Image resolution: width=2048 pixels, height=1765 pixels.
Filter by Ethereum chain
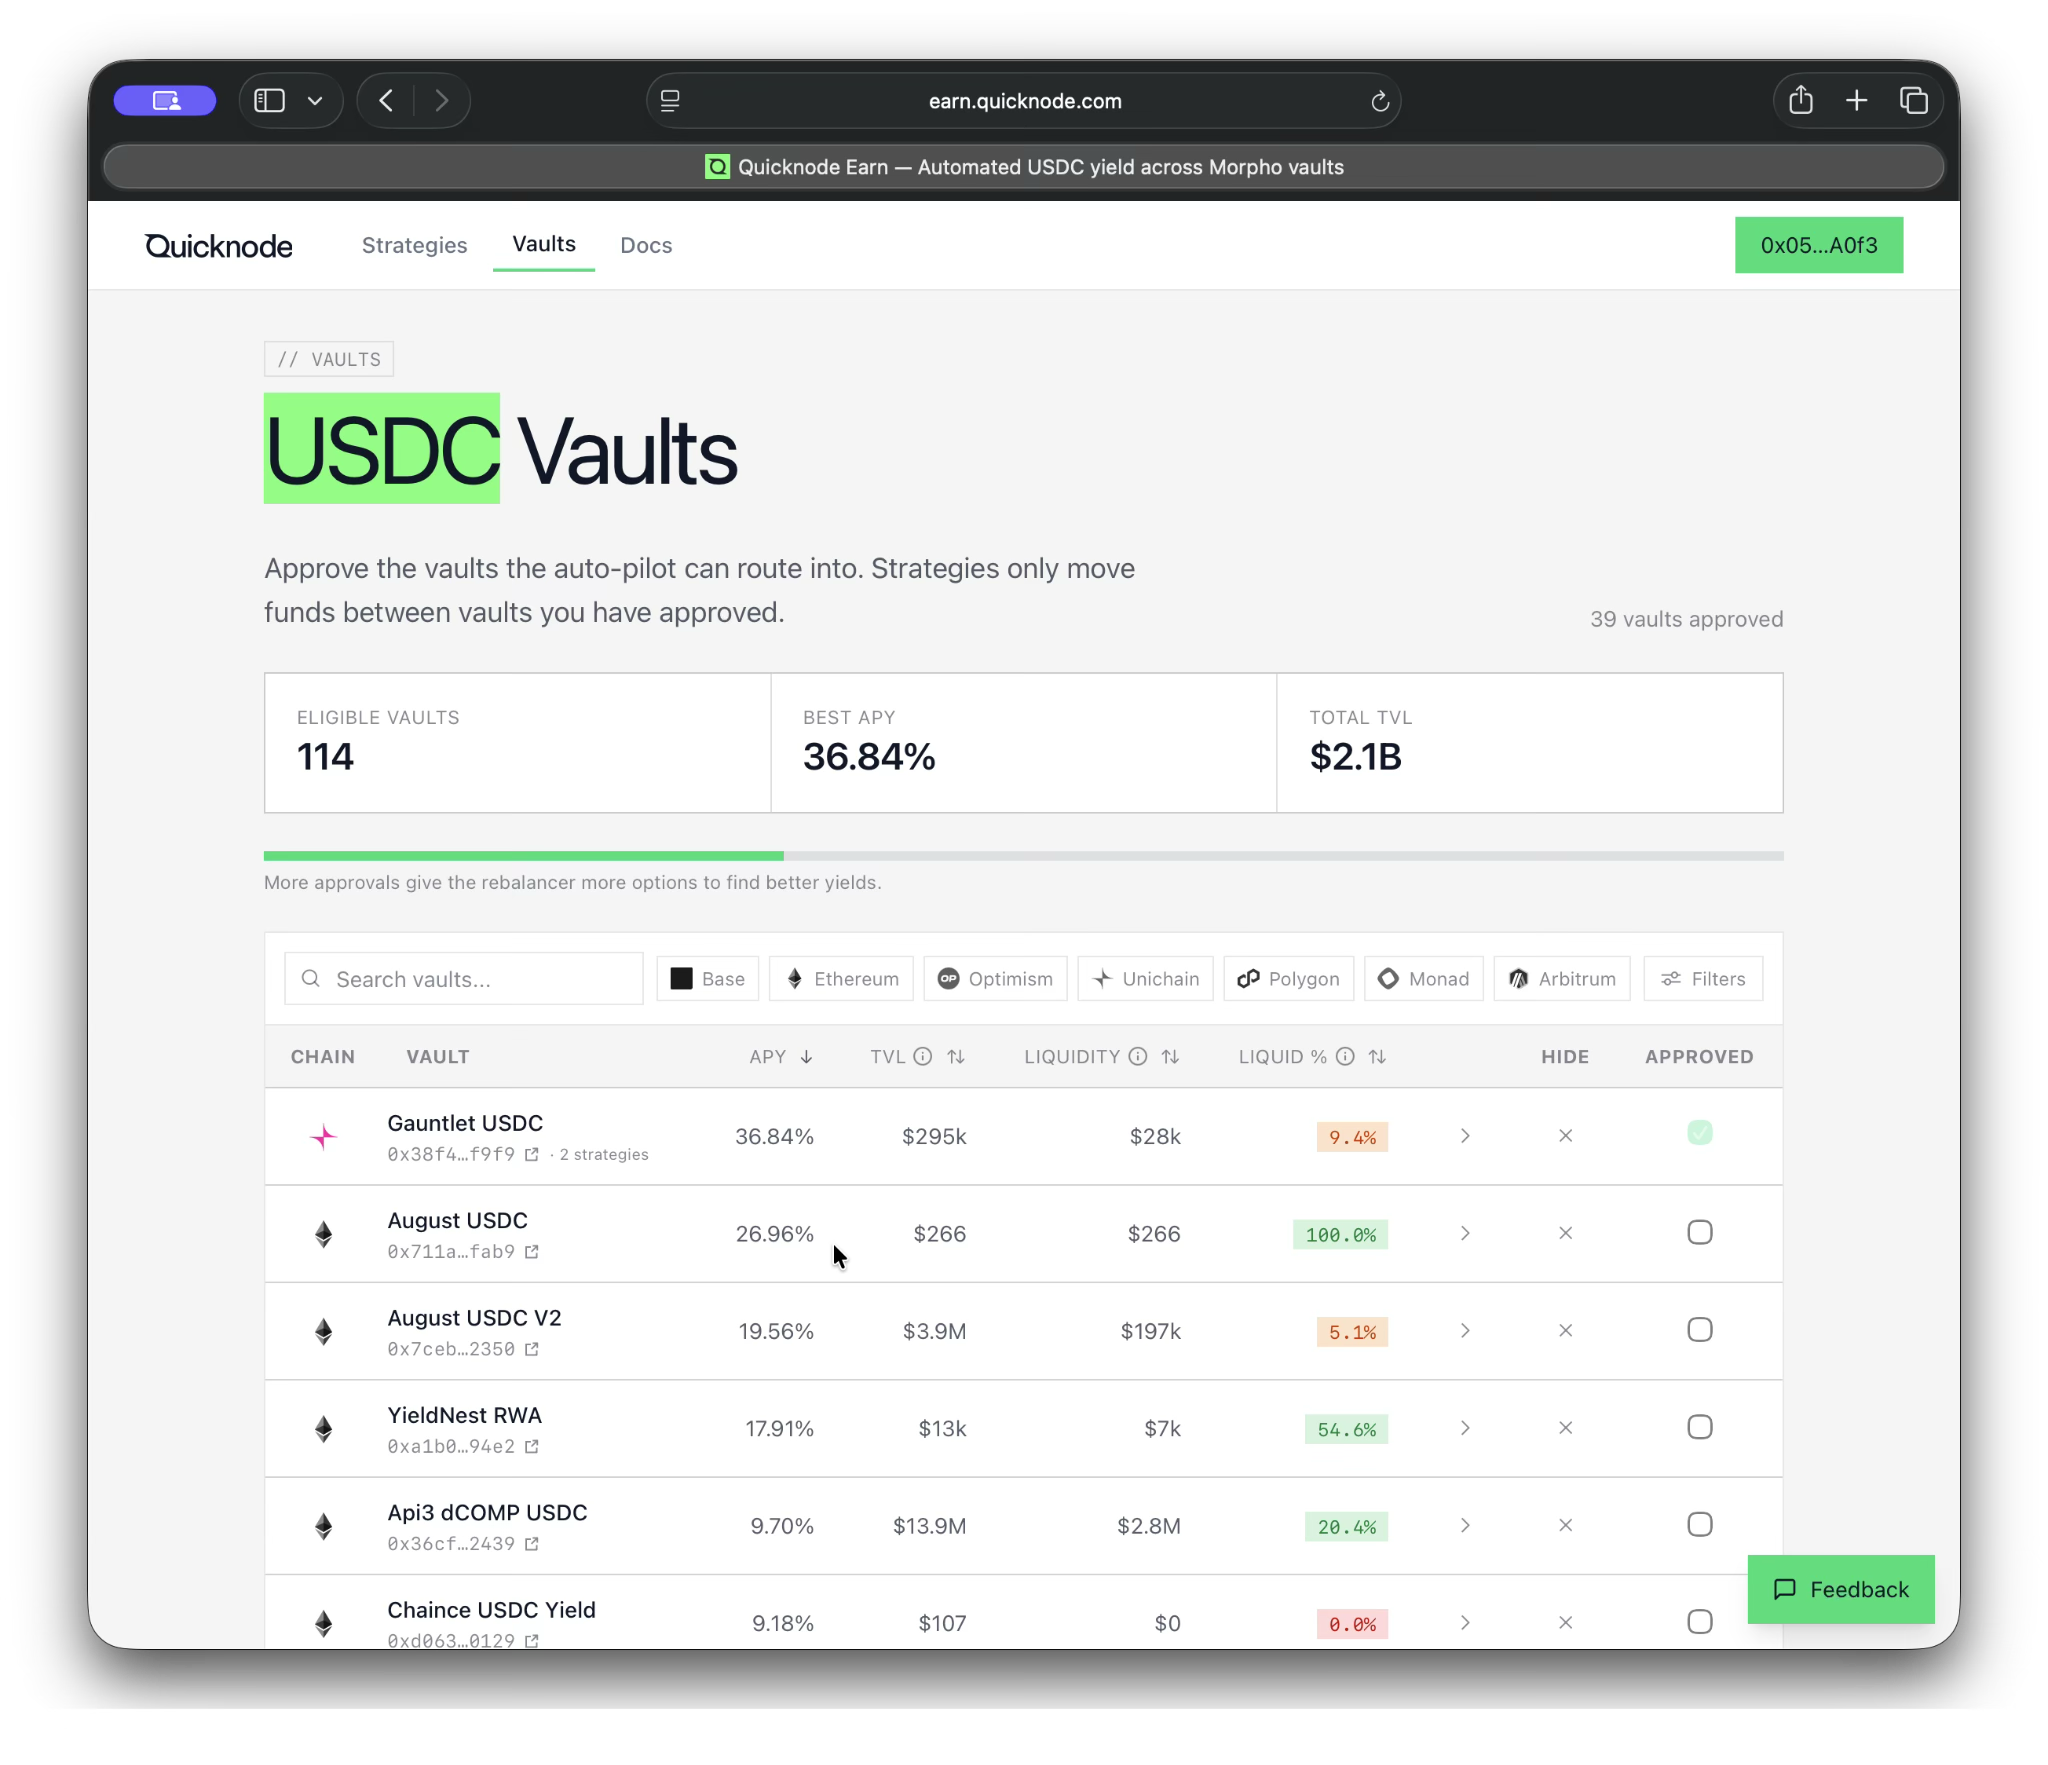click(x=841, y=979)
